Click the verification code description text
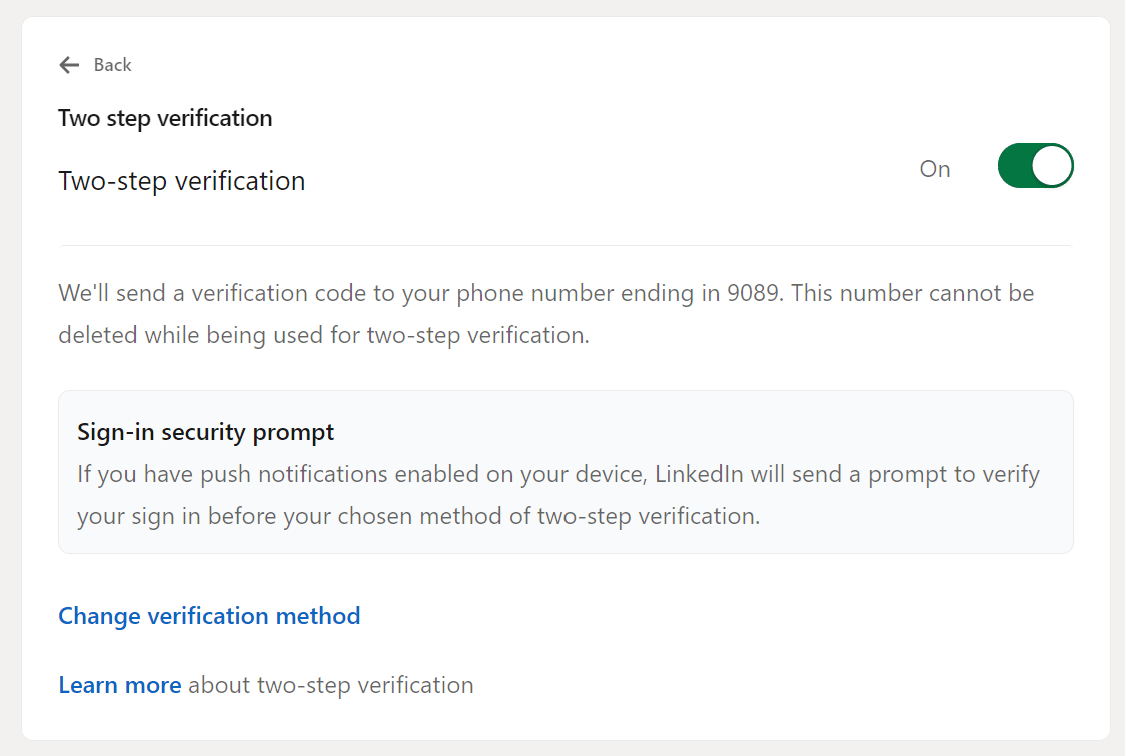Viewport: 1126px width, 756px height. [546, 313]
